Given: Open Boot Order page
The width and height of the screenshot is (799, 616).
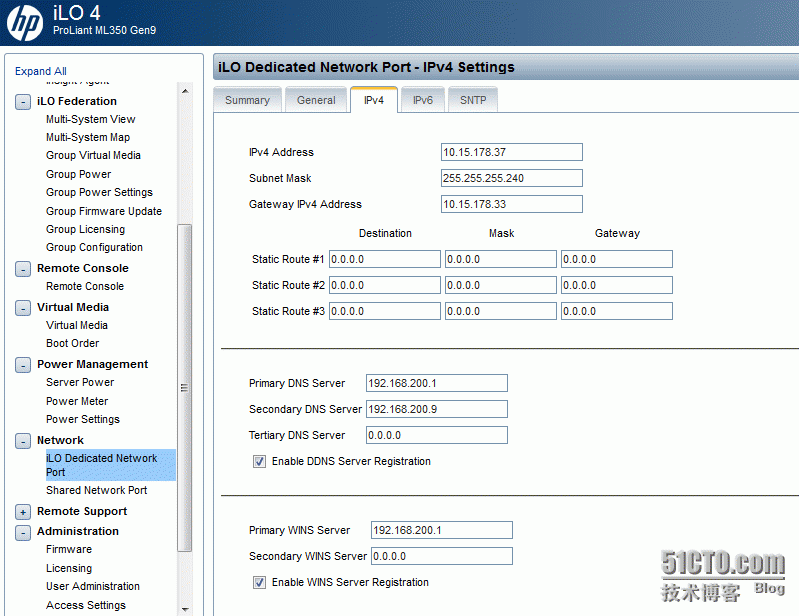Looking at the screenshot, I should coord(73,343).
